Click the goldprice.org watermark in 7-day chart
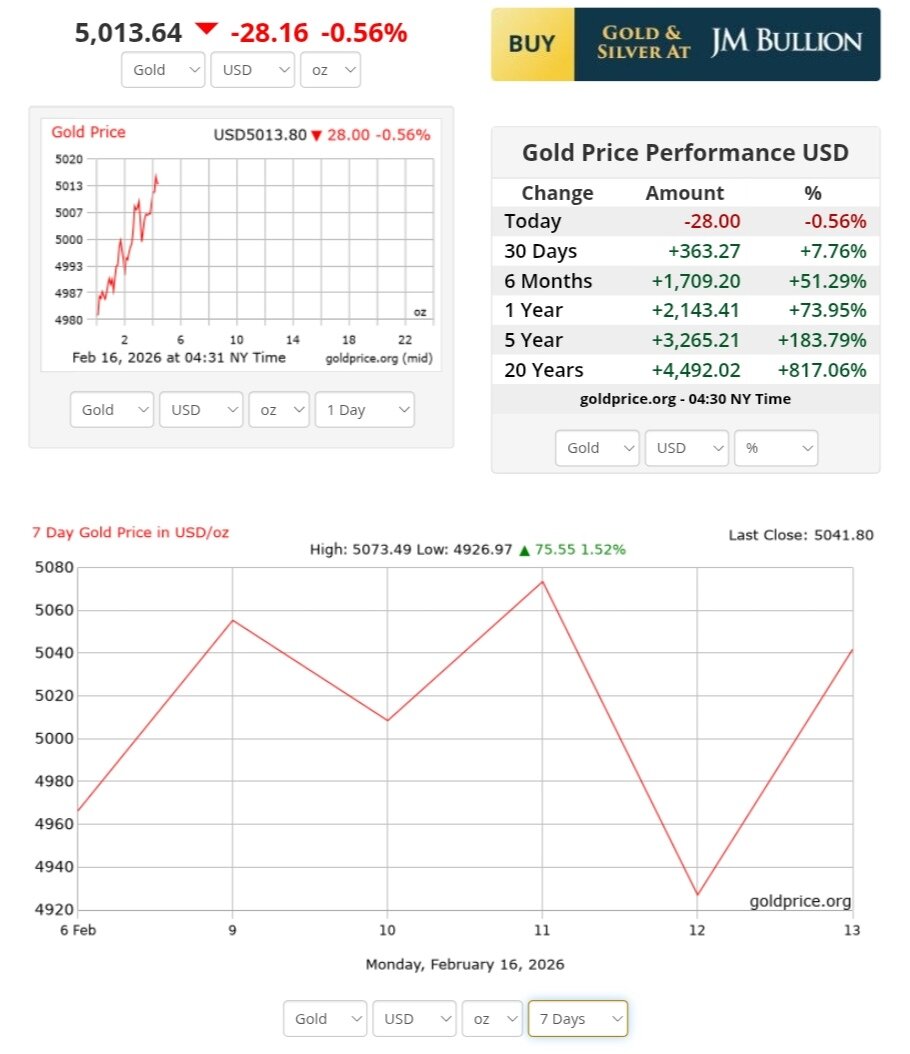910x1054 pixels. (800, 901)
